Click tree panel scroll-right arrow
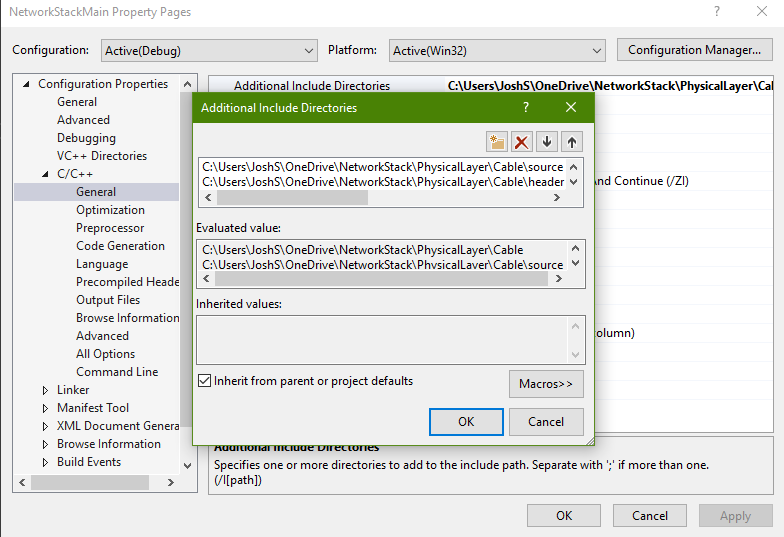The width and height of the screenshot is (784, 537). pyautogui.click(x=171, y=482)
